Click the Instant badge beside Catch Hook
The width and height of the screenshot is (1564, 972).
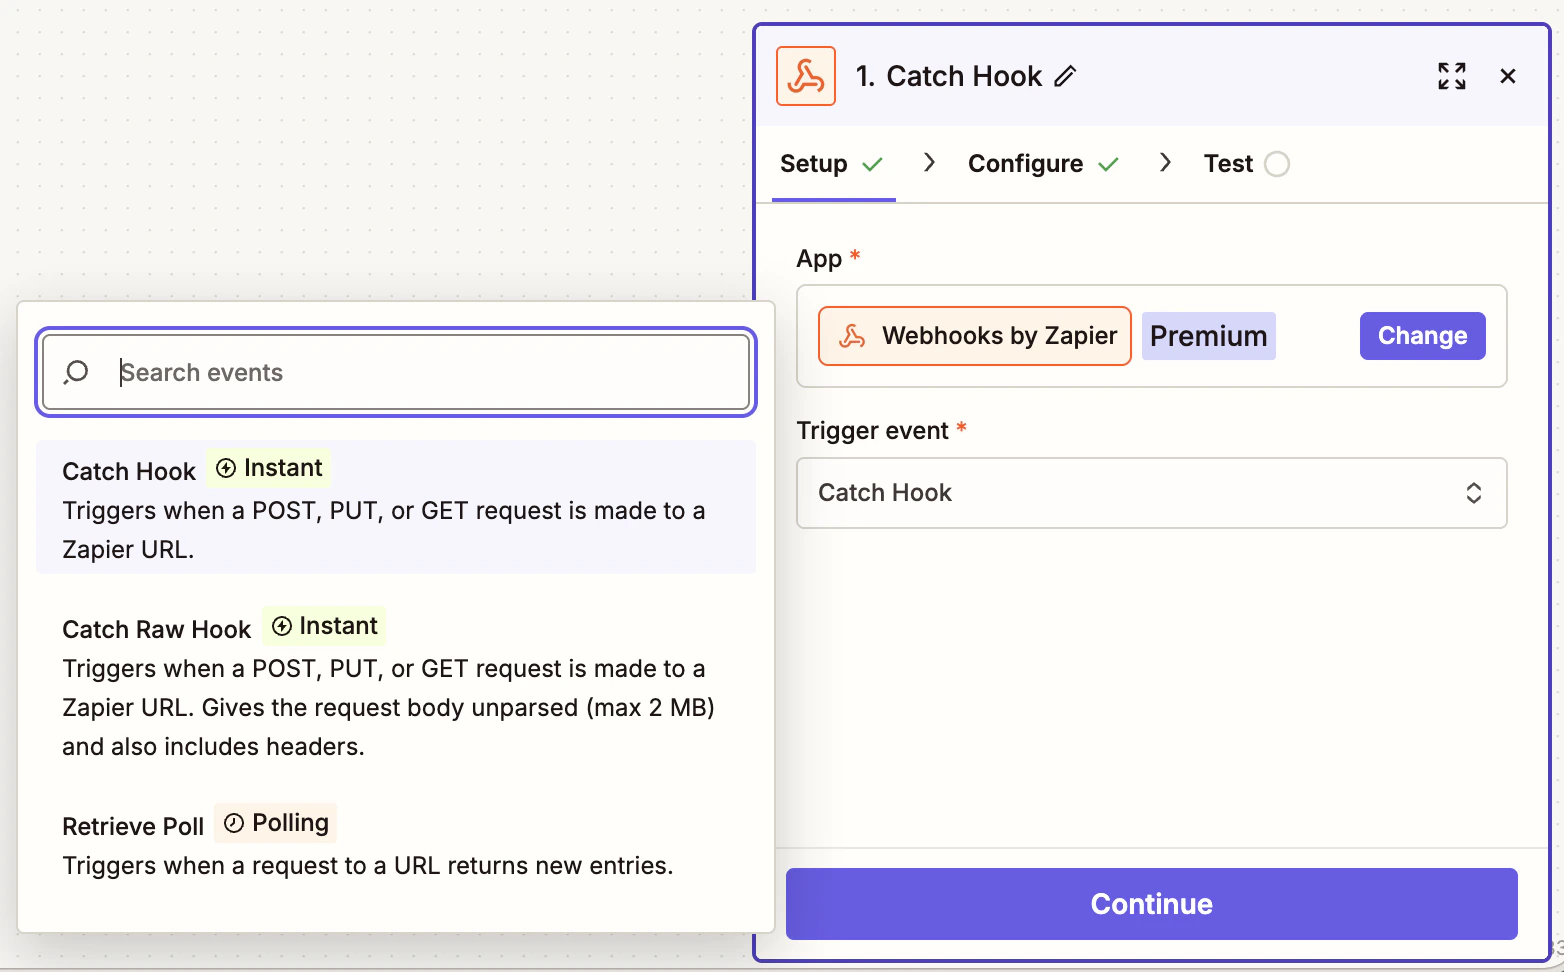[x=269, y=468]
